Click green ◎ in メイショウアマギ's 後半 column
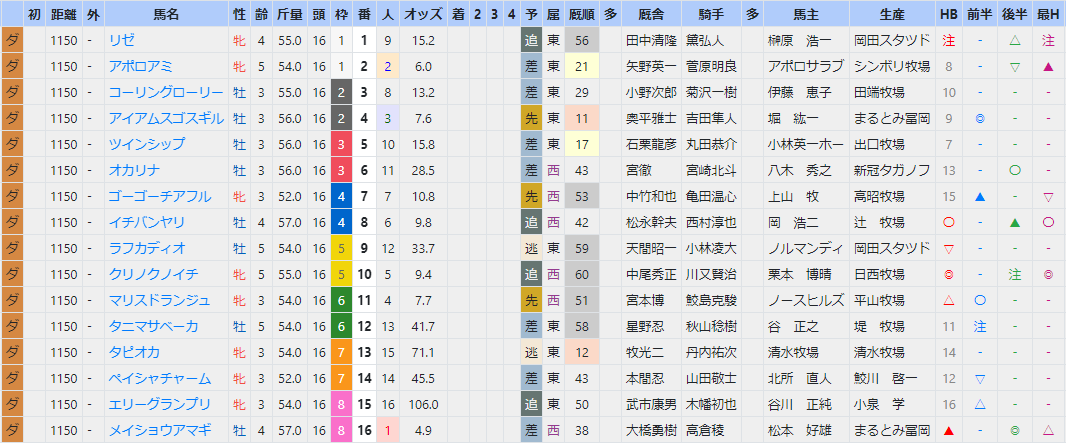The image size is (1066, 443). [x=1015, y=430]
